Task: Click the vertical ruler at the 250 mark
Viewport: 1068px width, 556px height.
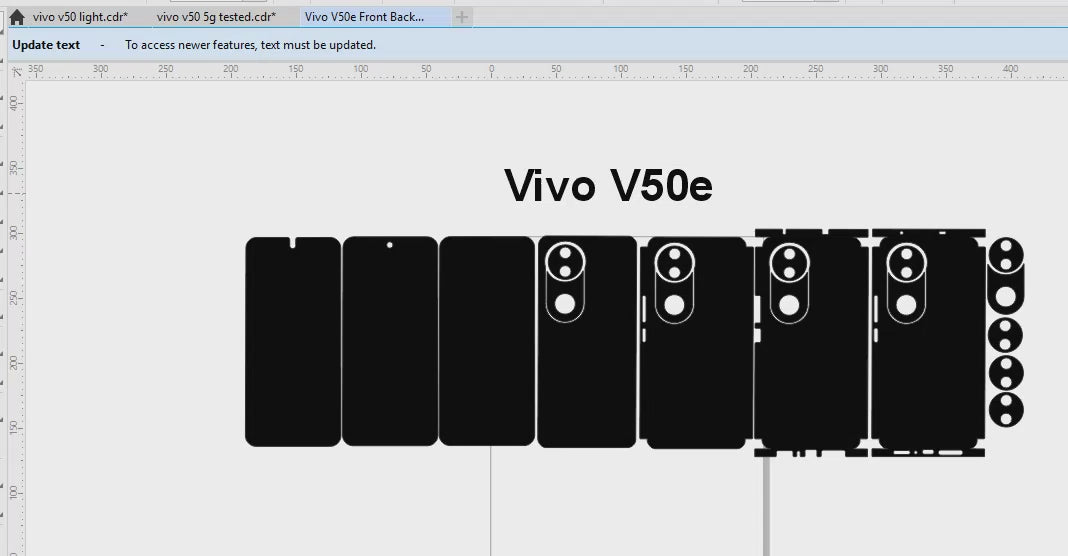Action: (14, 297)
